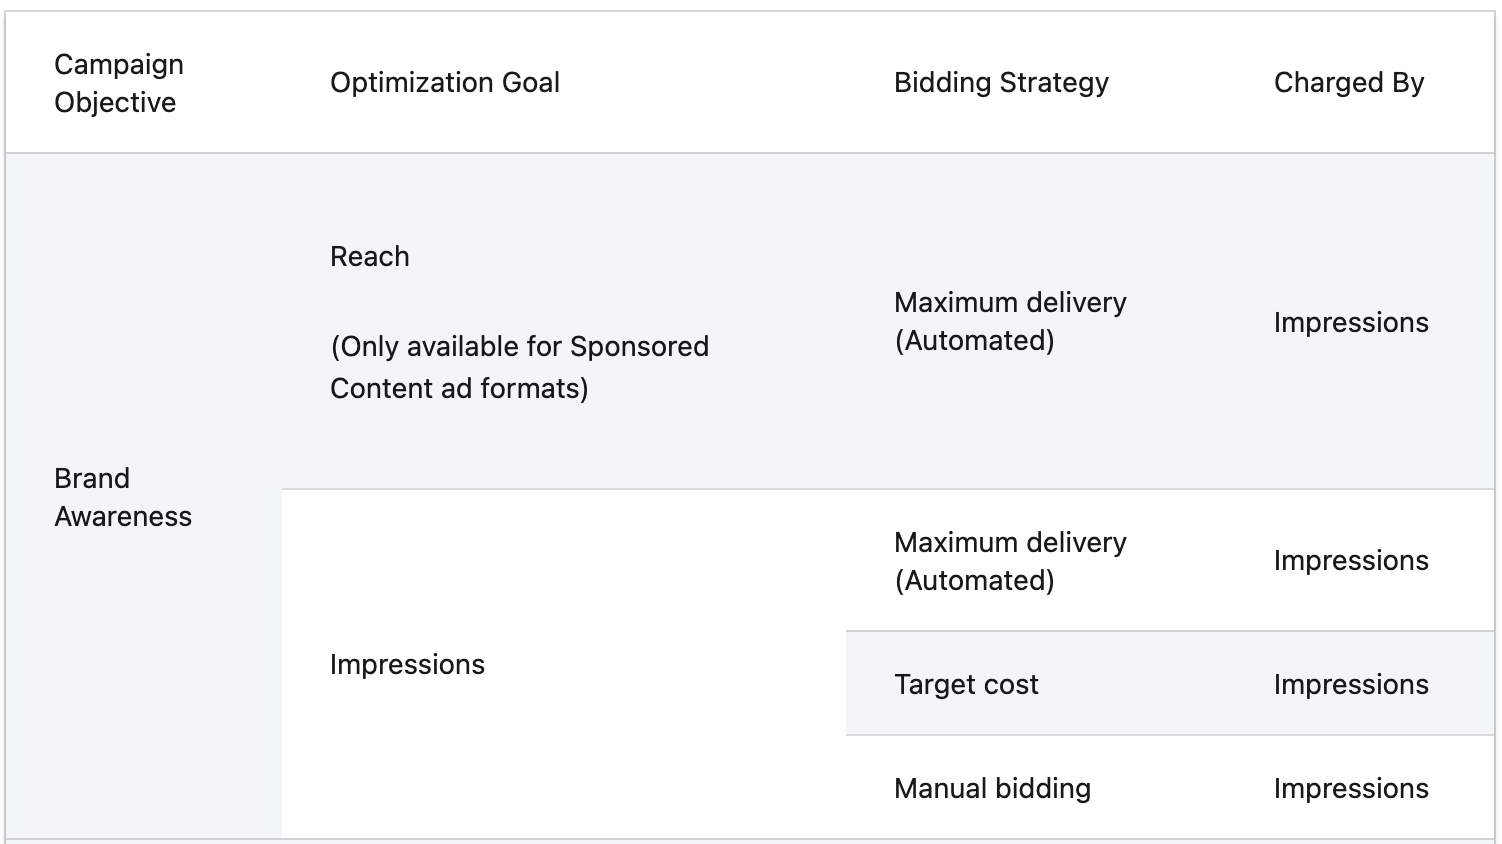Screen dimensions: 1502x844
Task: Click the word Awareness in the objective cell
Action: [123, 517]
